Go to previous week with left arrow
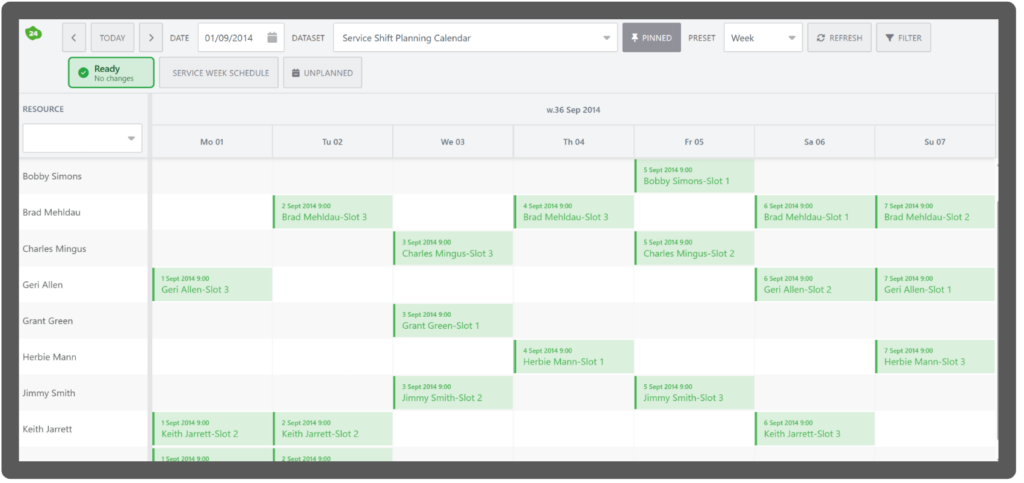The width and height of the screenshot is (1024, 483). coord(74,38)
